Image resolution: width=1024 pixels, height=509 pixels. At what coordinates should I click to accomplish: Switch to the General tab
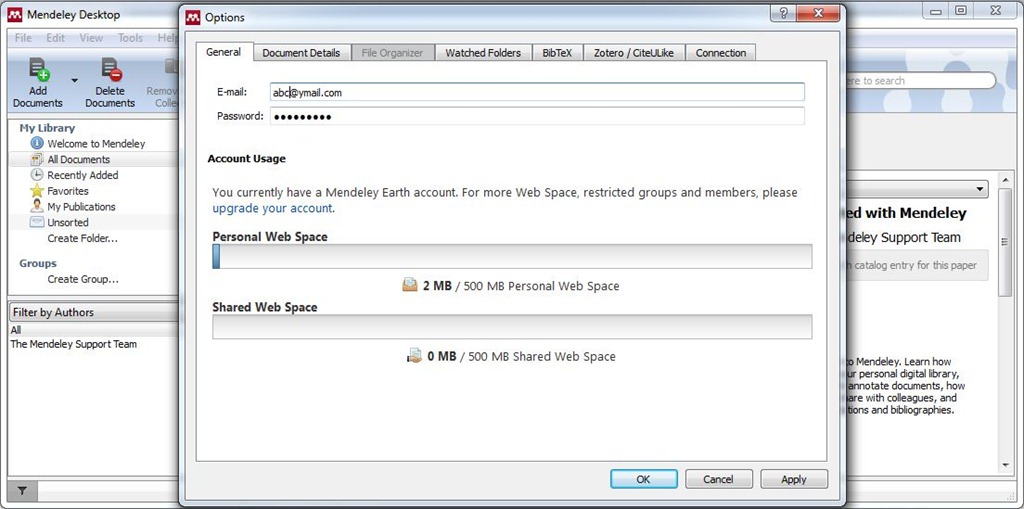click(x=223, y=52)
